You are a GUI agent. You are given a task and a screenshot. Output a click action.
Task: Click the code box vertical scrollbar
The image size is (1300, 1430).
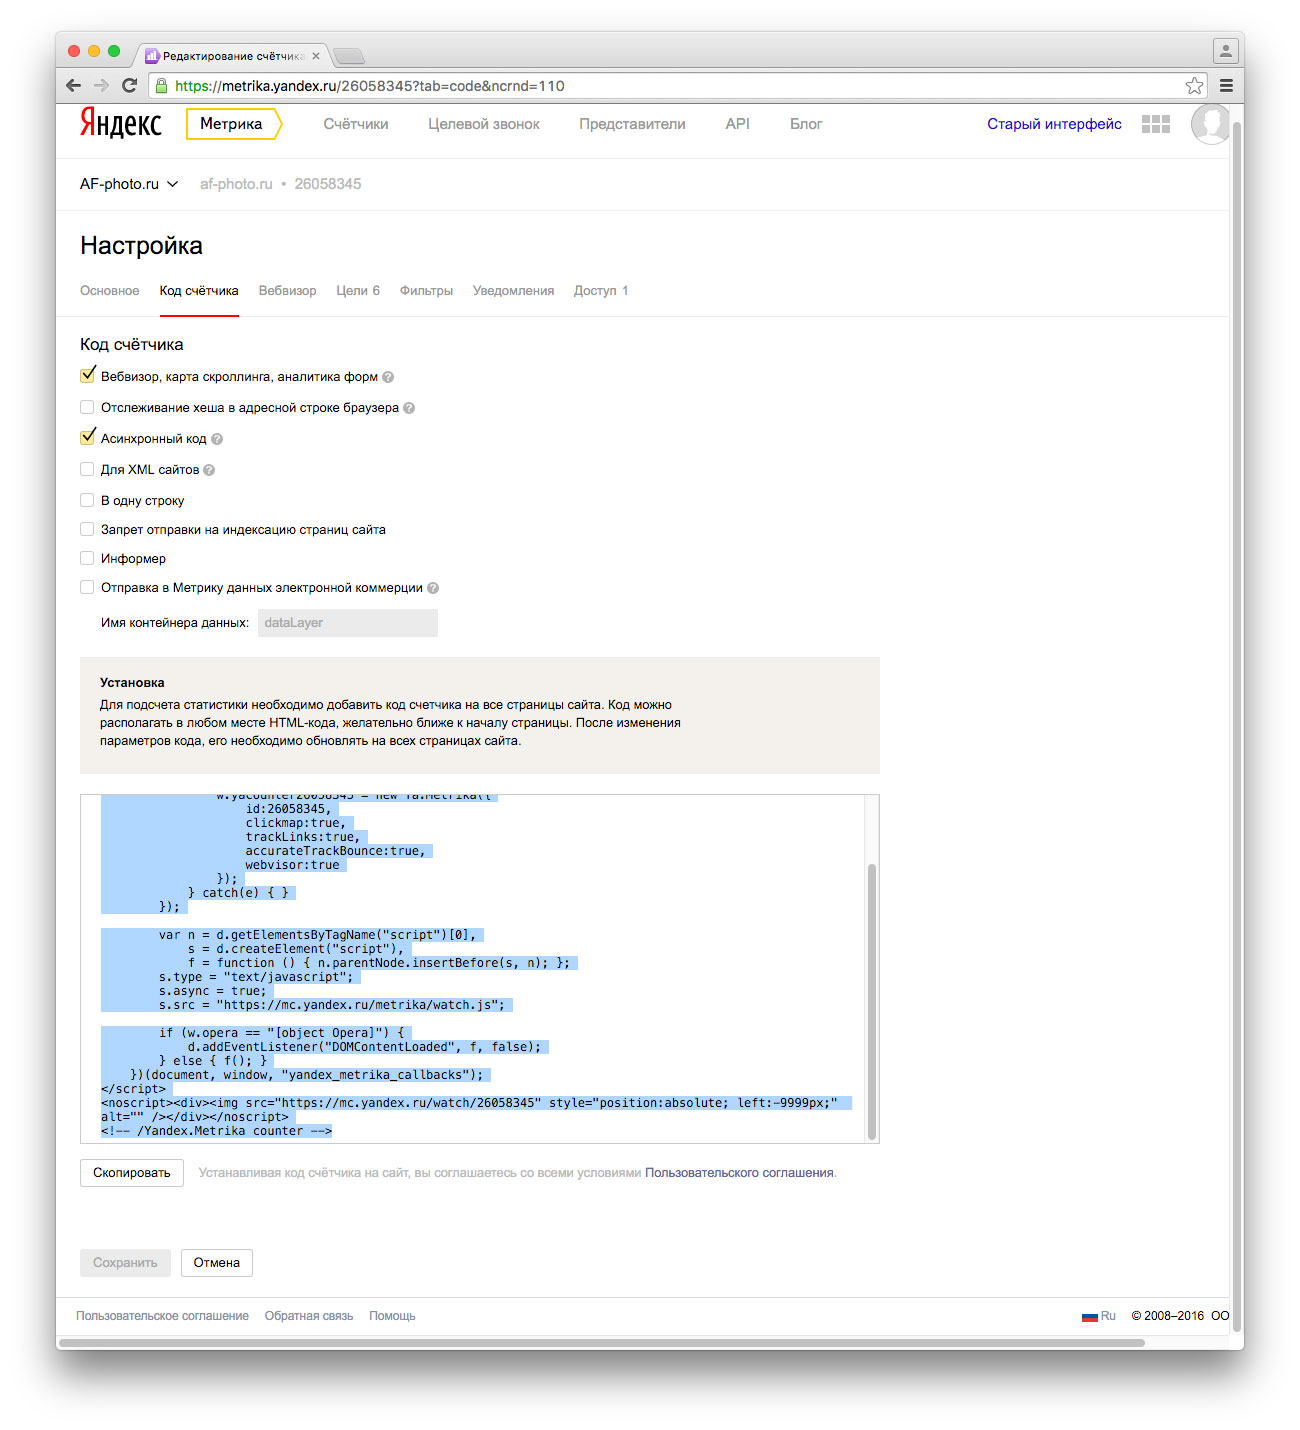pyautogui.click(x=872, y=1001)
